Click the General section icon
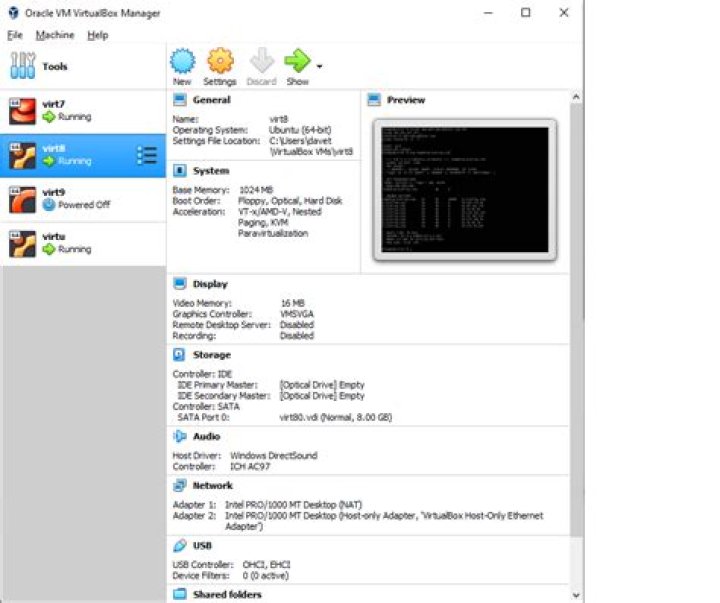Viewport: 720px width, 603px height. tap(180, 100)
